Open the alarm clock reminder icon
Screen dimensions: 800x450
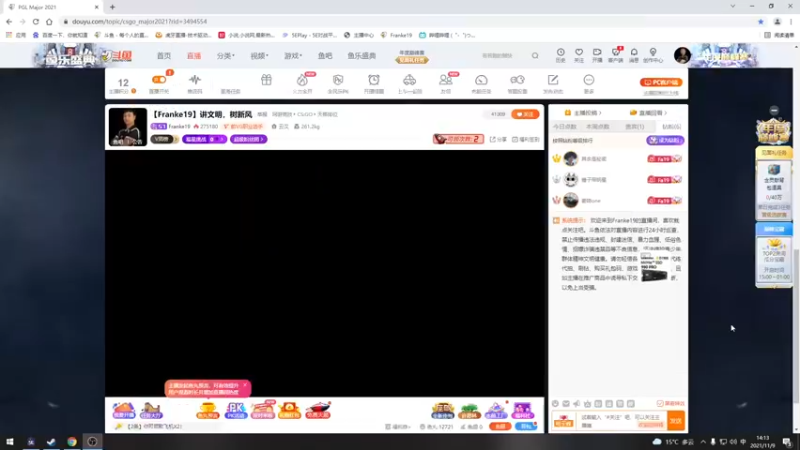[x=374, y=80]
